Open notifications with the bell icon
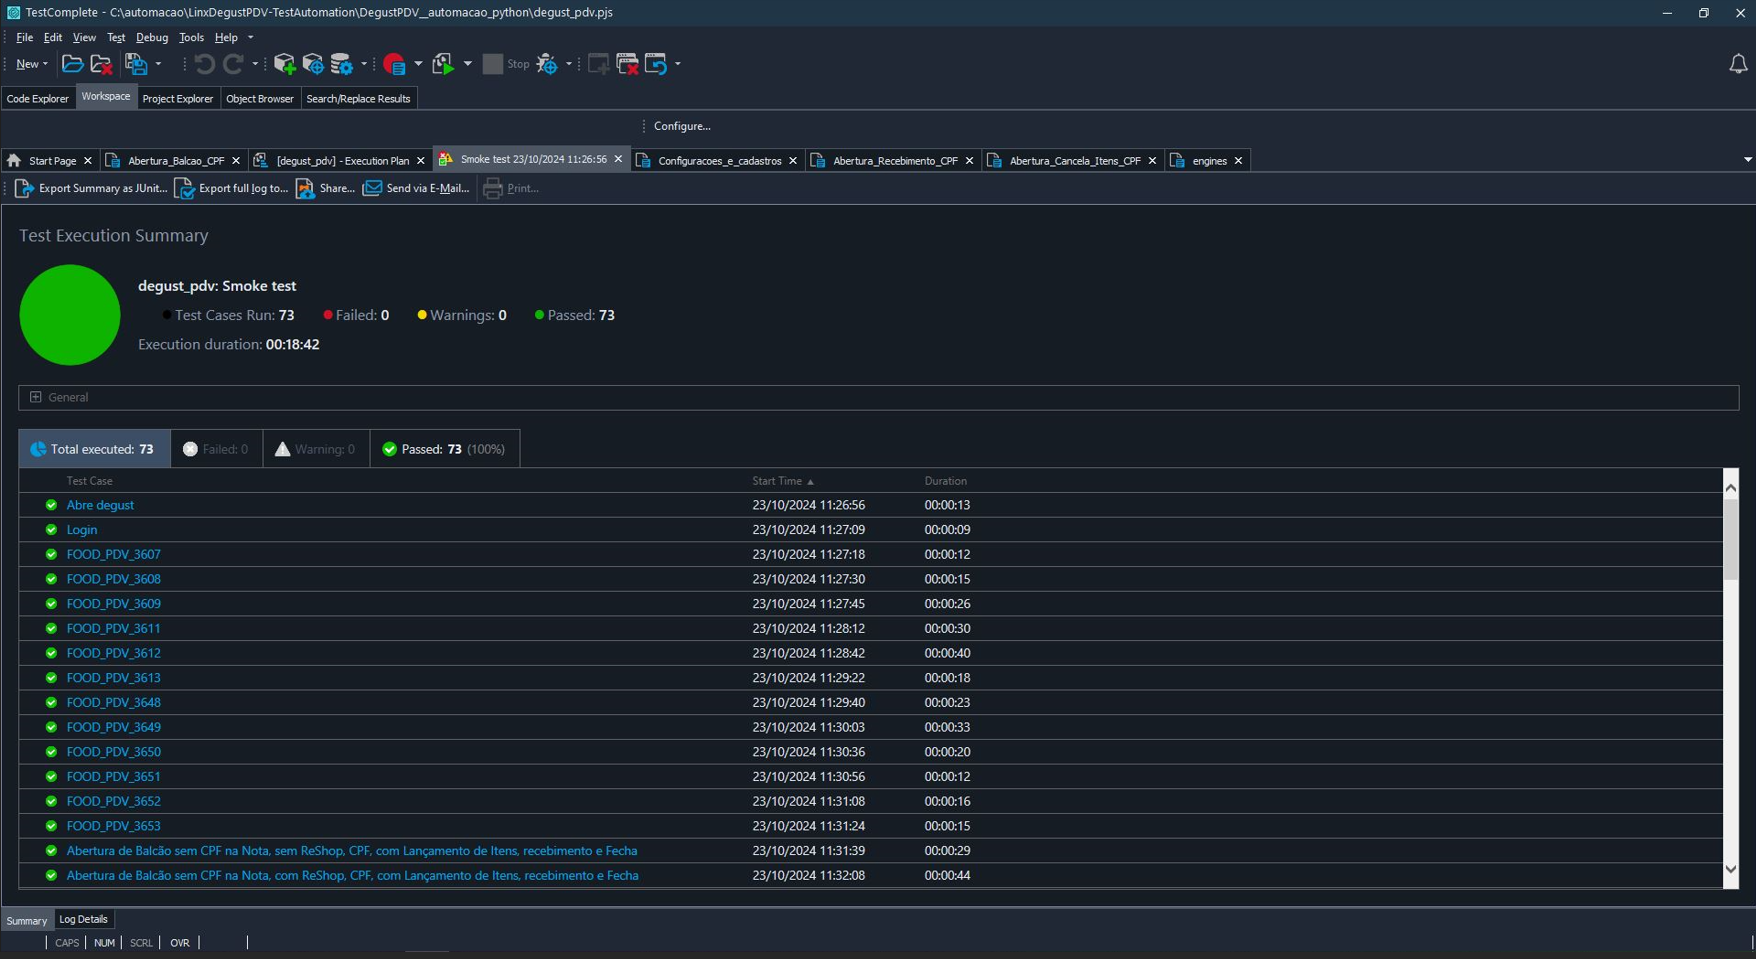Image resolution: width=1756 pixels, height=959 pixels. point(1738,64)
